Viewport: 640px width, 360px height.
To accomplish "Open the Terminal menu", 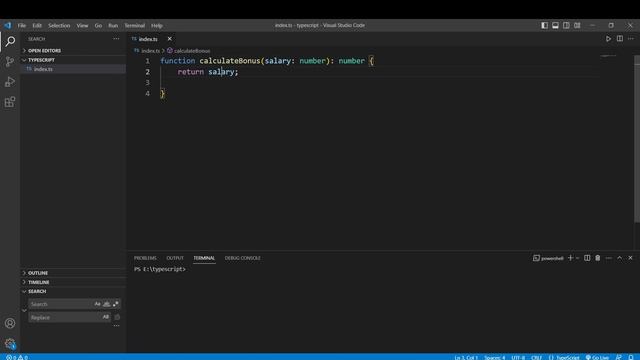I will (x=135, y=25).
